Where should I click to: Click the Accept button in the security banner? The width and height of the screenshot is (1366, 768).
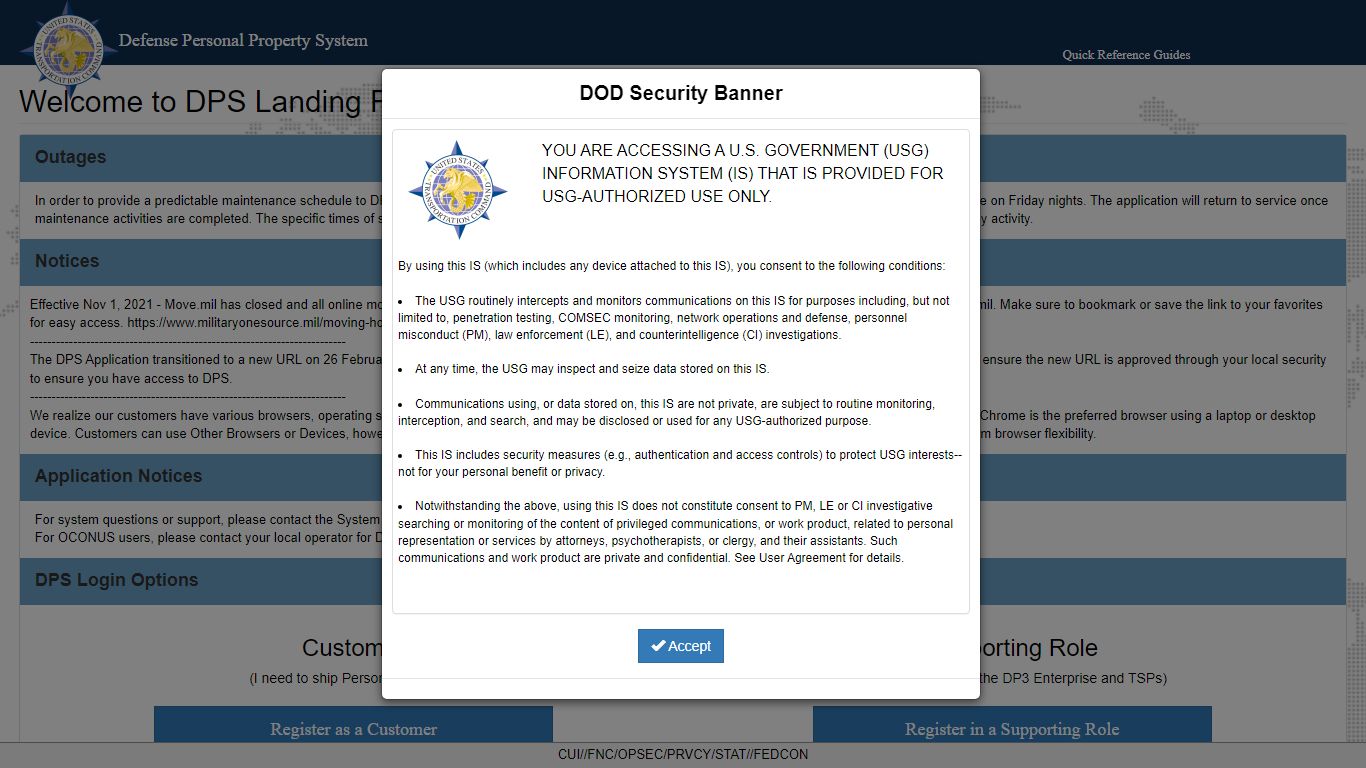pyautogui.click(x=680, y=646)
